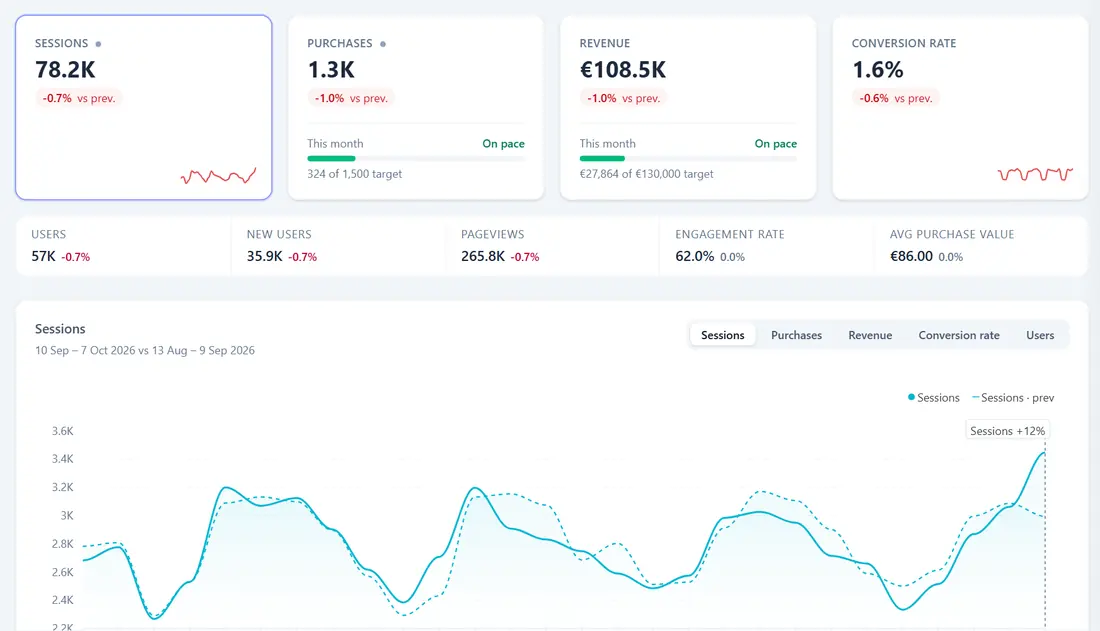Click the AVG PURCHASE VALUE €86.00 metric
The height and width of the screenshot is (631, 1100).
pos(981,246)
